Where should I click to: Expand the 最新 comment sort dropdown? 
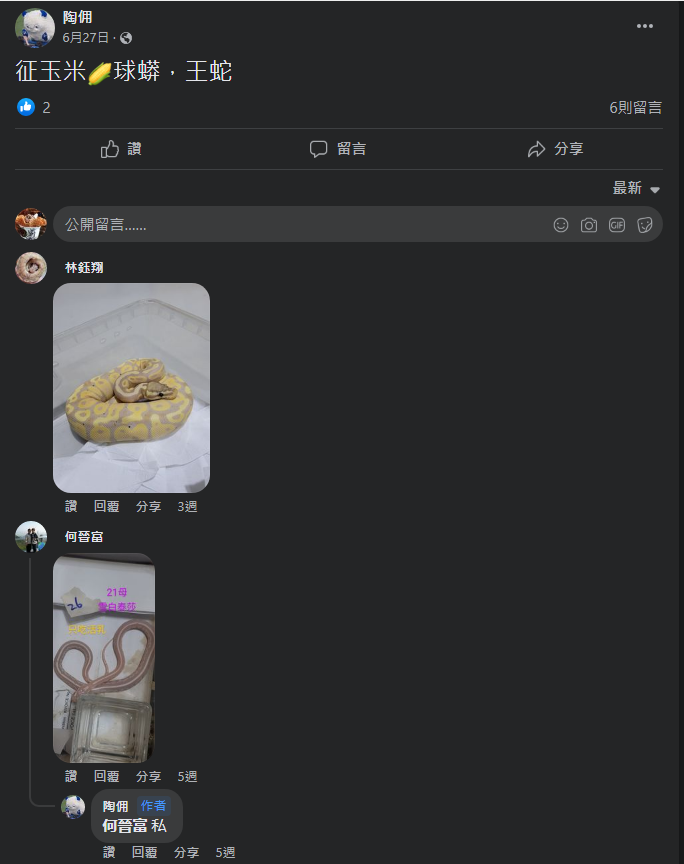click(x=636, y=188)
